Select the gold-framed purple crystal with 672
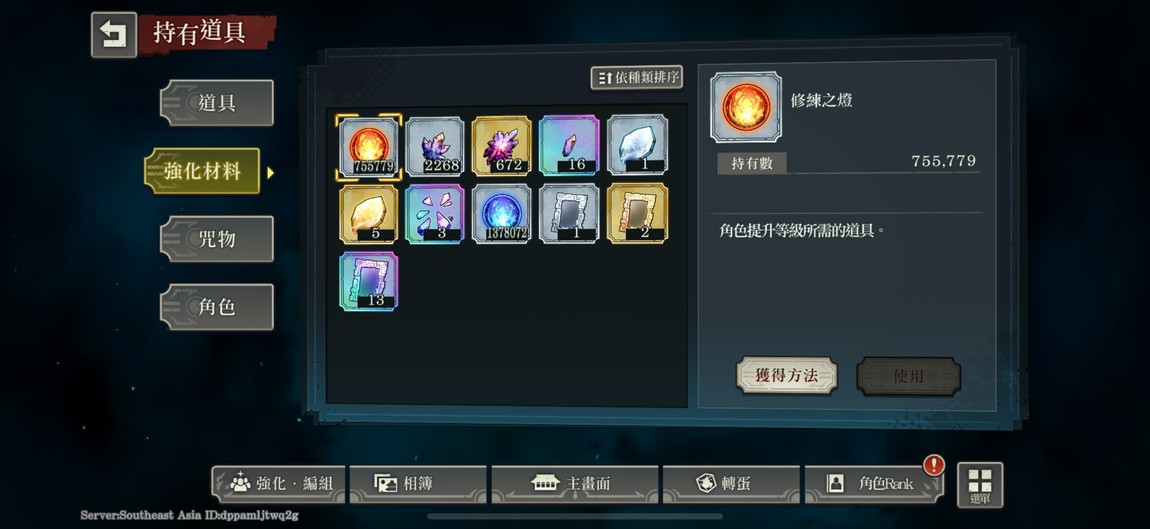 [502, 146]
